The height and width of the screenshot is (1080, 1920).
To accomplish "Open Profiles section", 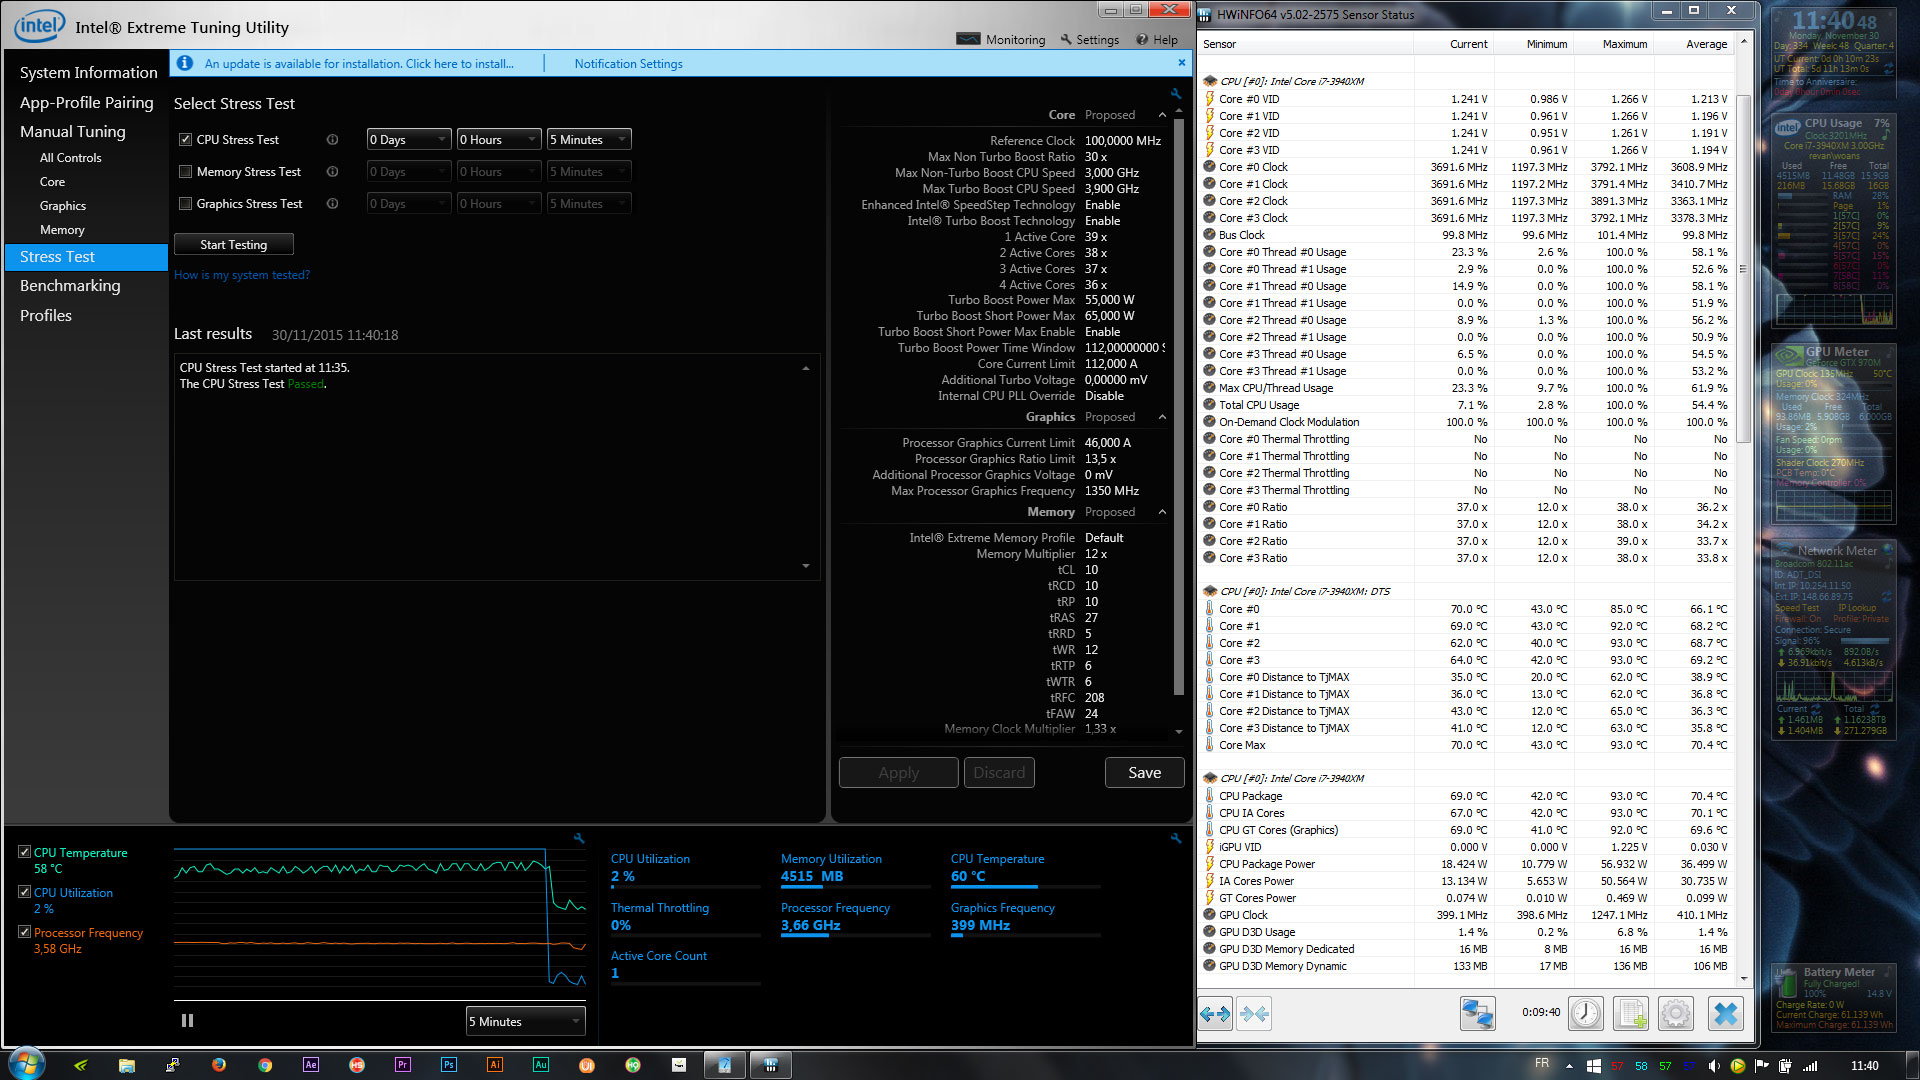I will tap(46, 316).
